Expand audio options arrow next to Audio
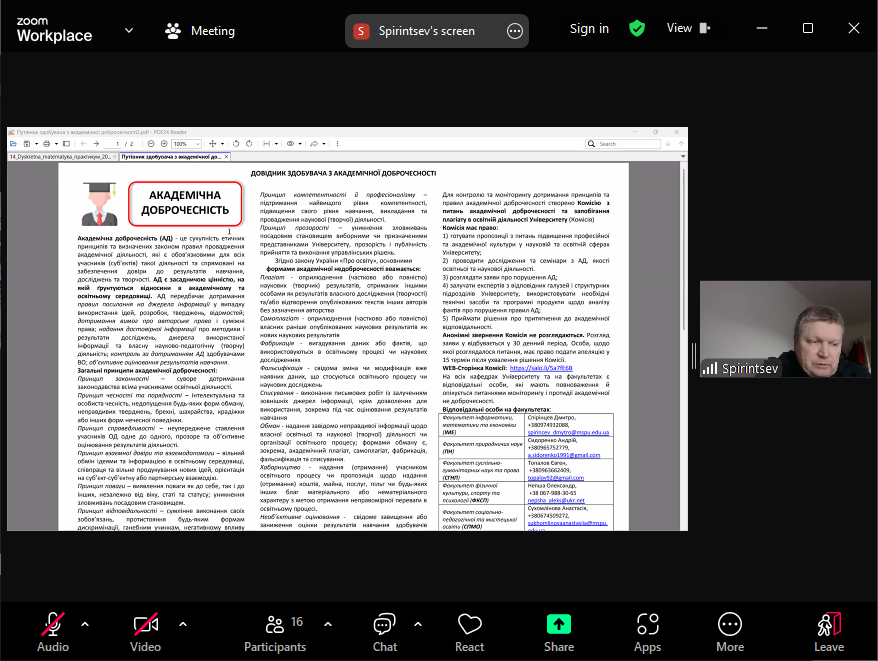 point(84,624)
